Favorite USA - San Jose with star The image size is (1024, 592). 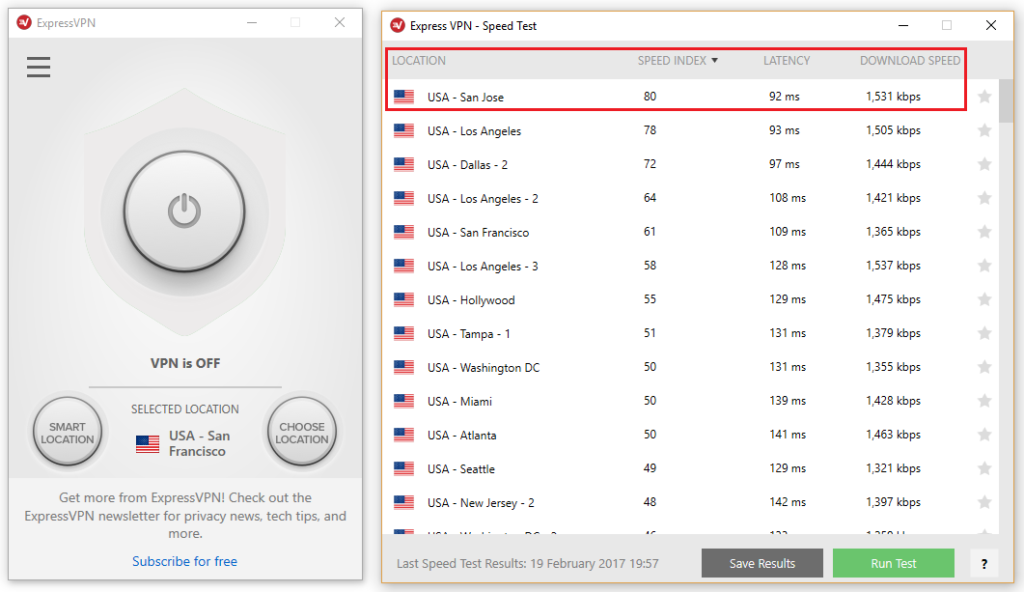984,97
